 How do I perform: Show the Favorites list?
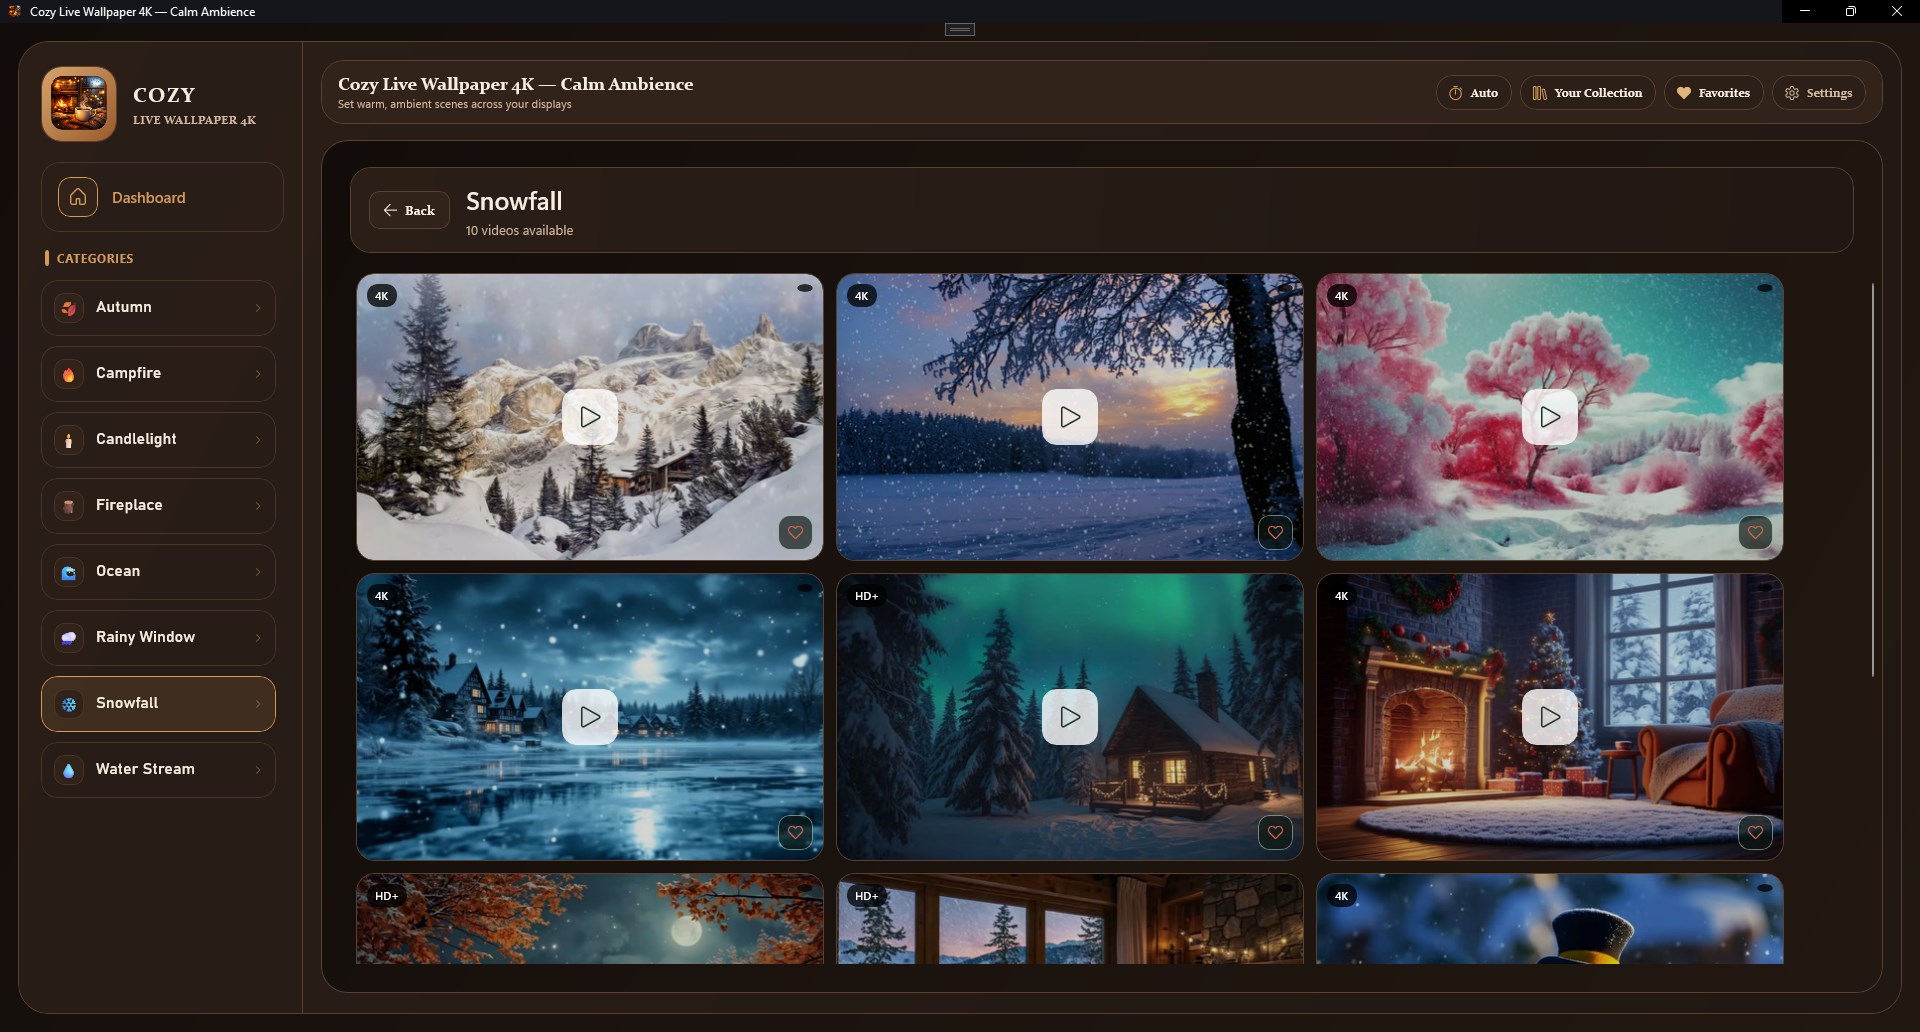tap(1714, 93)
